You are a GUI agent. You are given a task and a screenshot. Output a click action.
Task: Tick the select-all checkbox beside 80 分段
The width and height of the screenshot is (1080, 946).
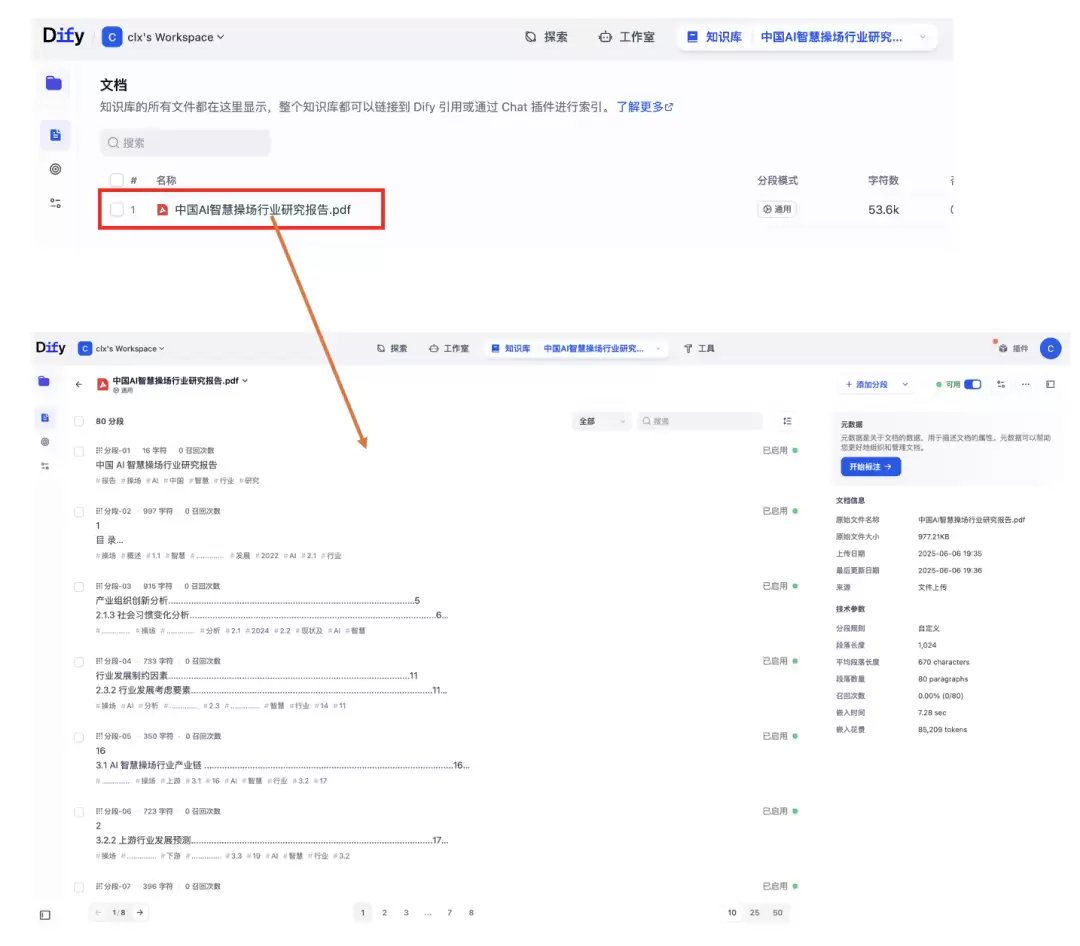[79, 421]
